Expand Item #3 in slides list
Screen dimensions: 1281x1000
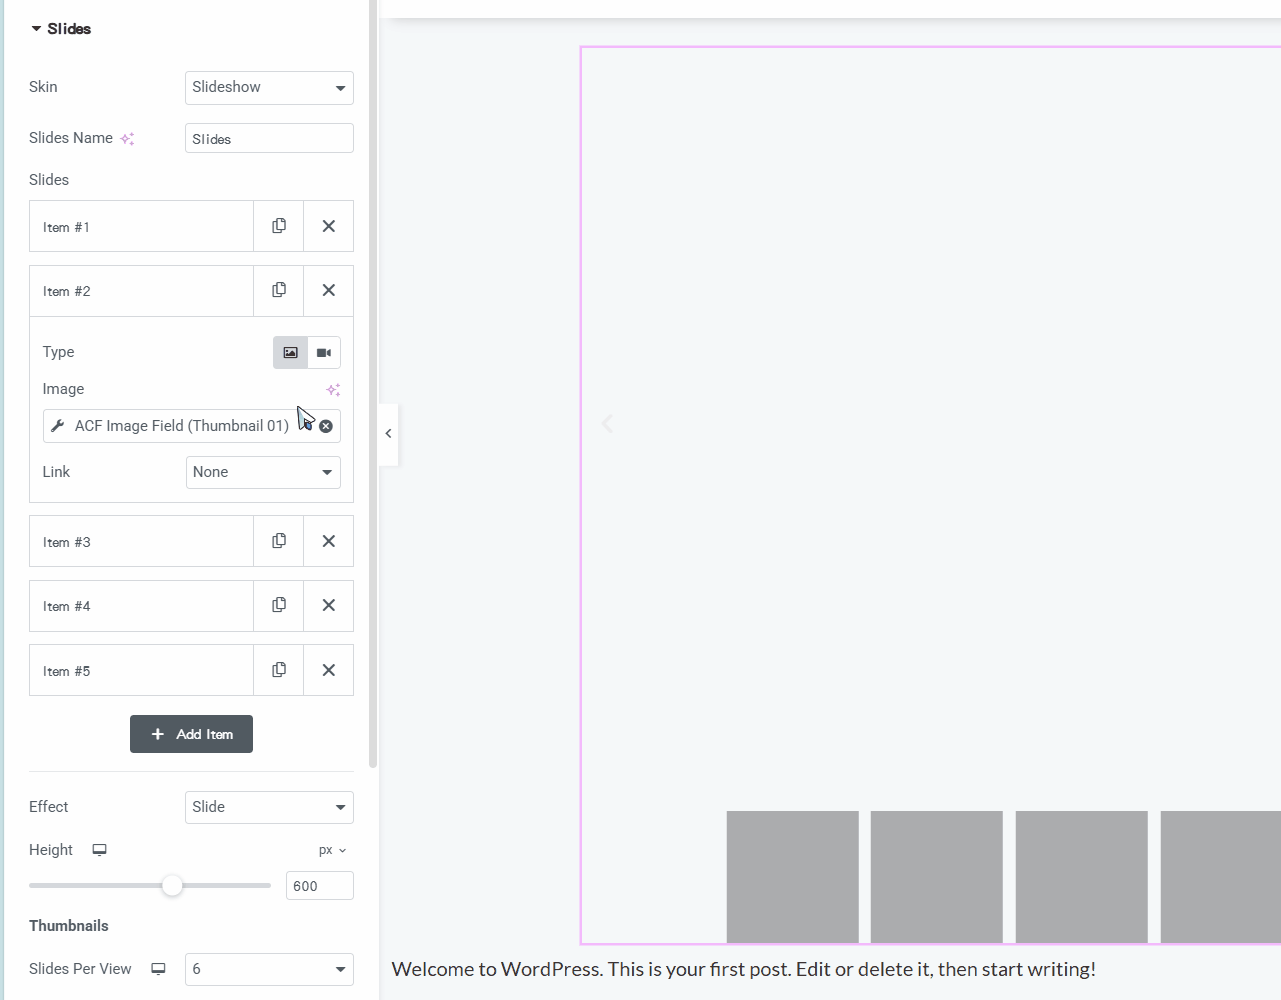[x=140, y=542]
